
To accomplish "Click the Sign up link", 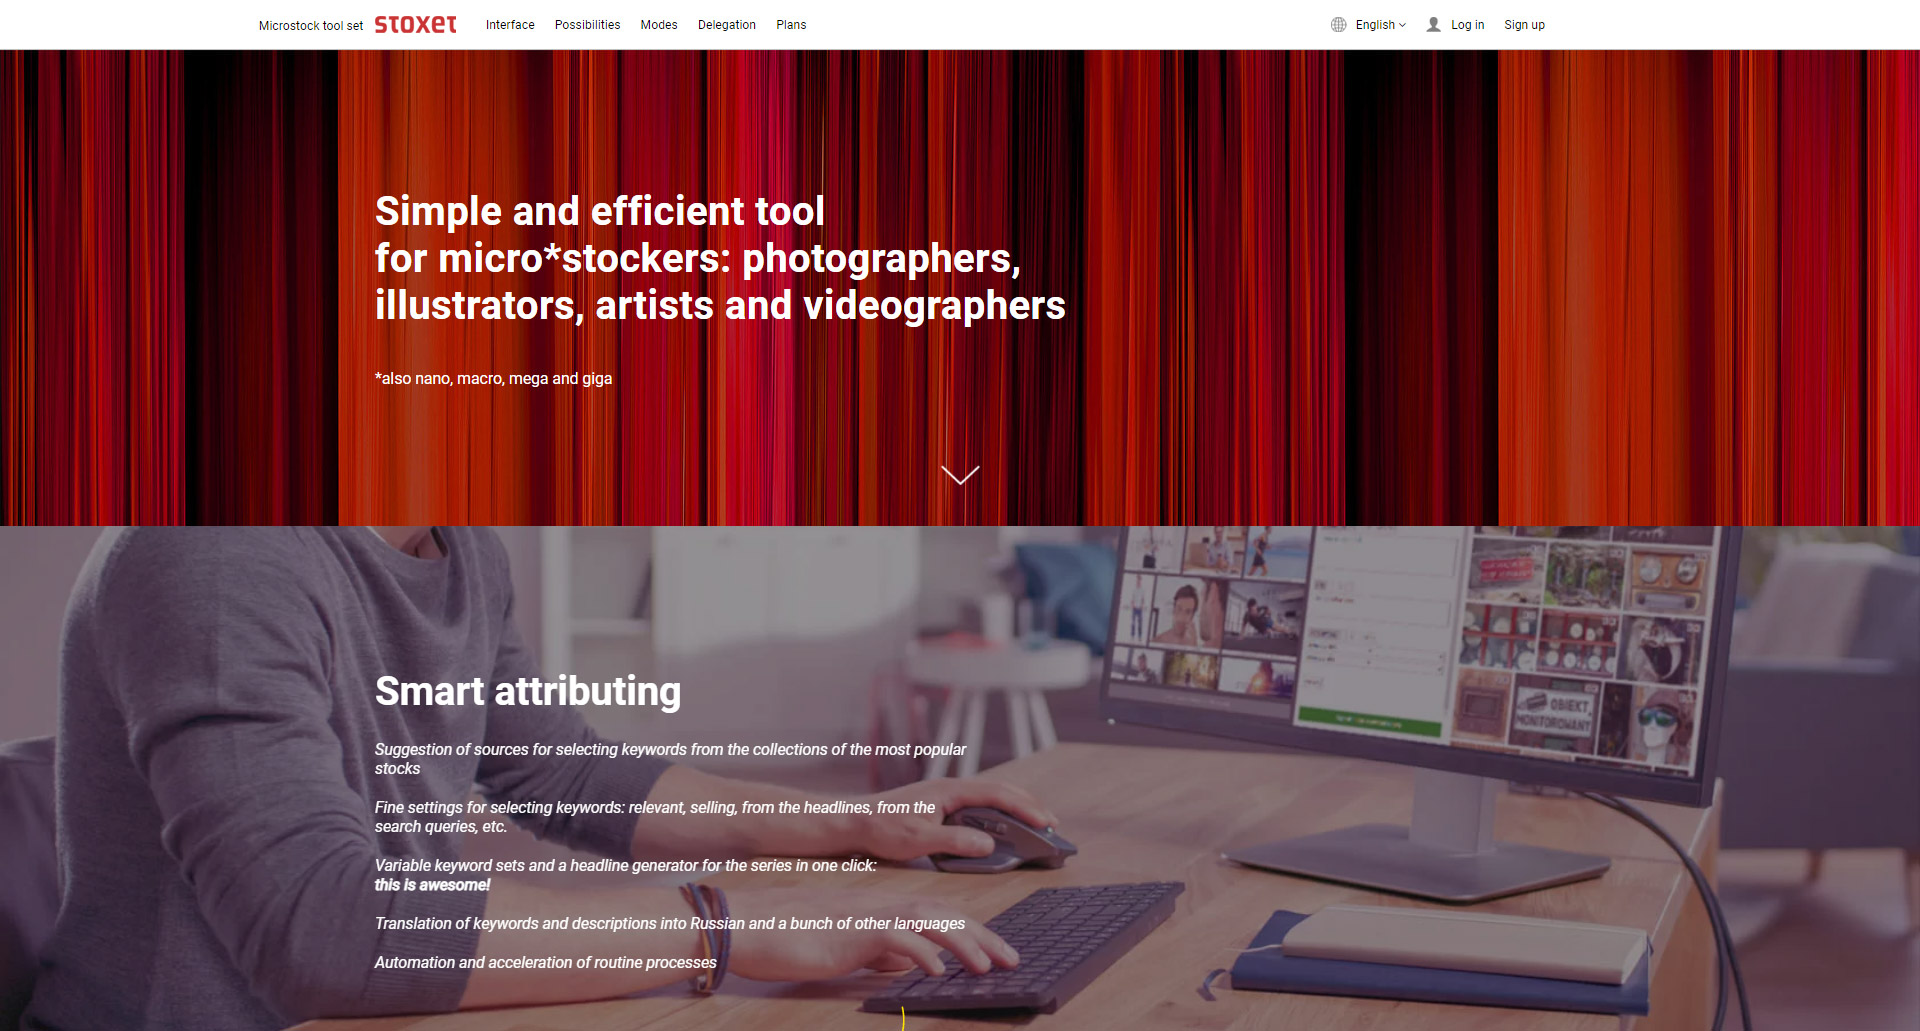I will click(x=1524, y=25).
